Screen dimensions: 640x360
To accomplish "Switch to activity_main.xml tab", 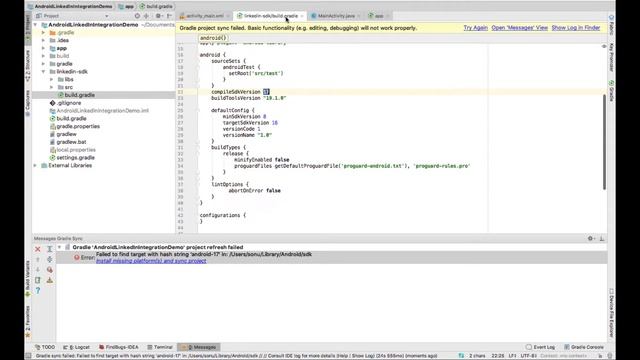I will click(x=204, y=16).
